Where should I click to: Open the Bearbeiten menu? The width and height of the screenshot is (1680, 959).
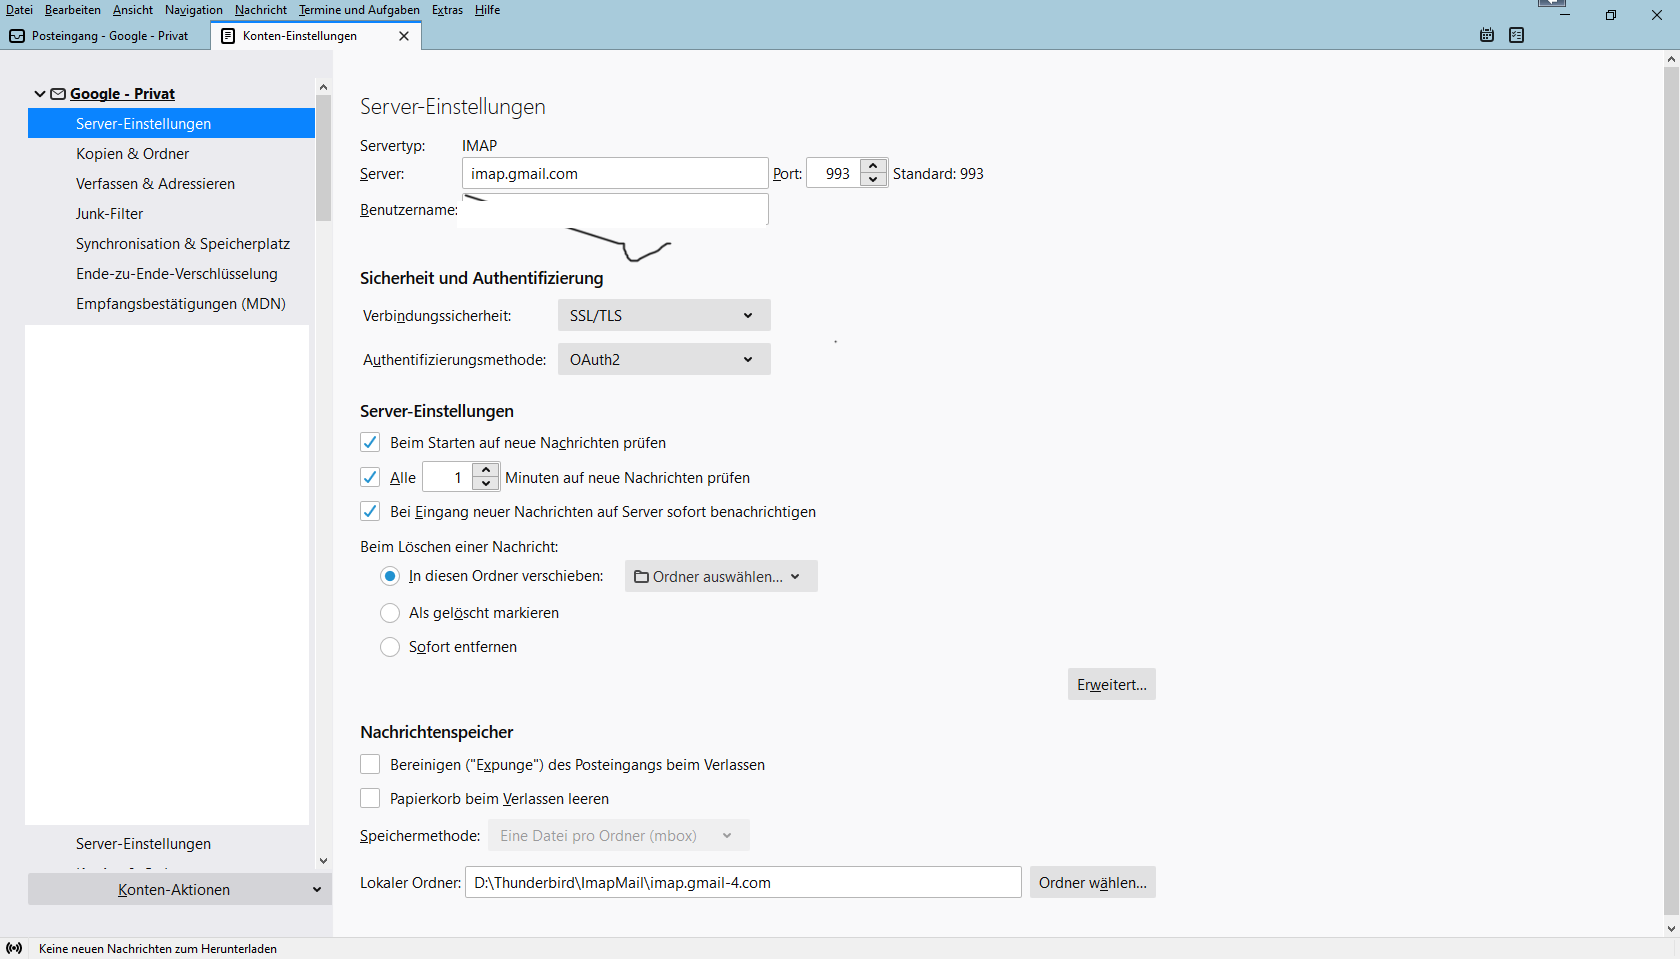coord(73,10)
